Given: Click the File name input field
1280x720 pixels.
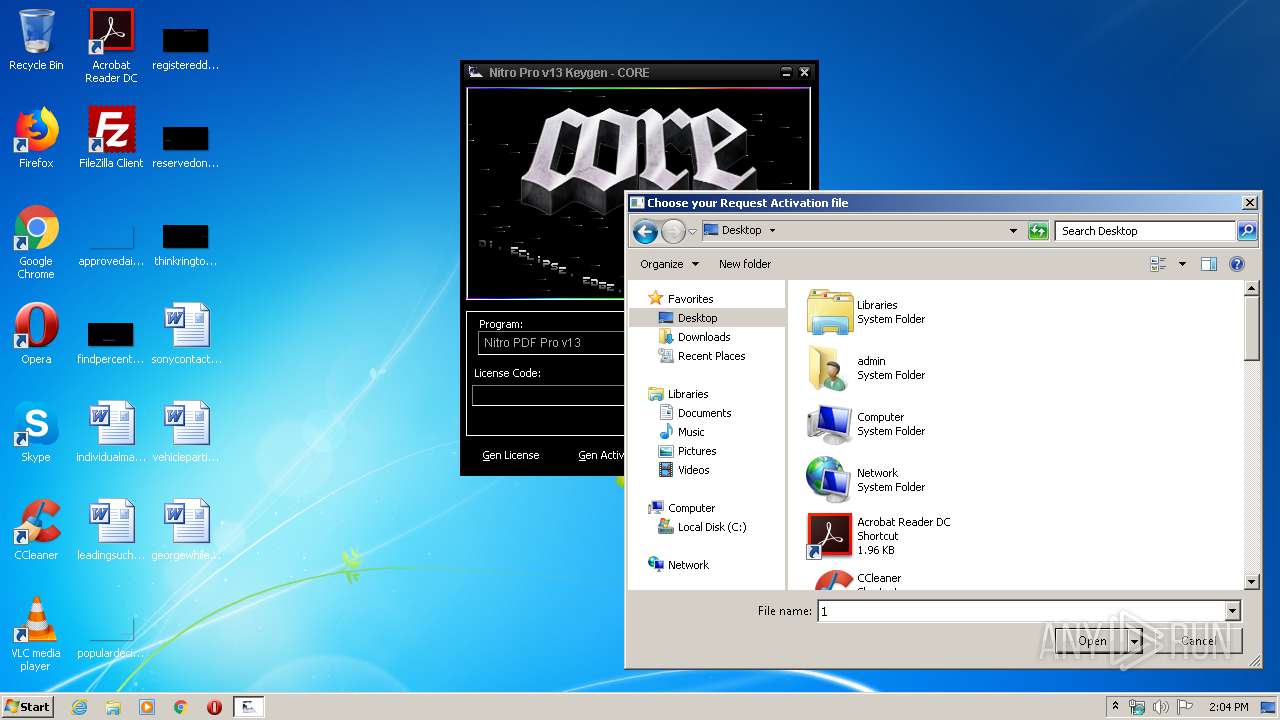Looking at the screenshot, I should tap(1021, 611).
